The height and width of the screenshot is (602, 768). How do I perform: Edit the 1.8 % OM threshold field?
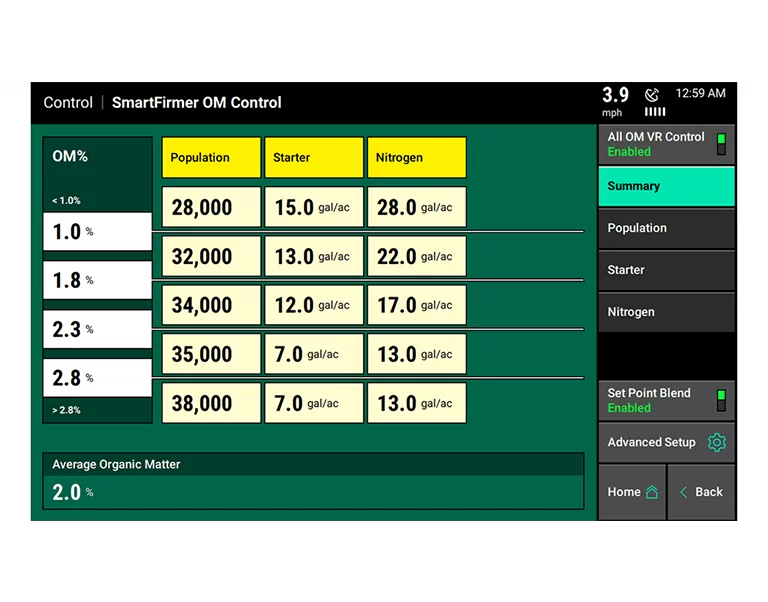(97, 280)
